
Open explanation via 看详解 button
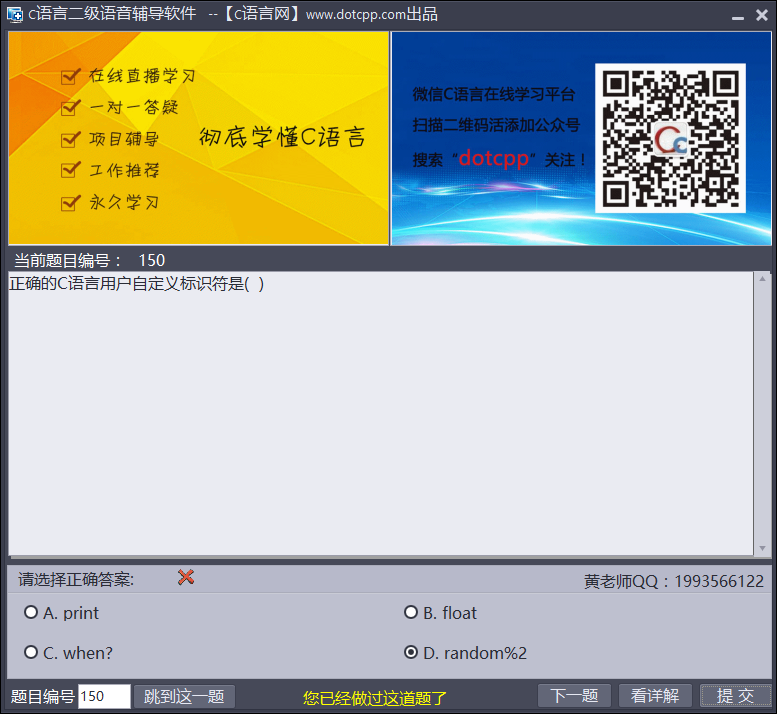pyautogui.click(x=655, y=696)
